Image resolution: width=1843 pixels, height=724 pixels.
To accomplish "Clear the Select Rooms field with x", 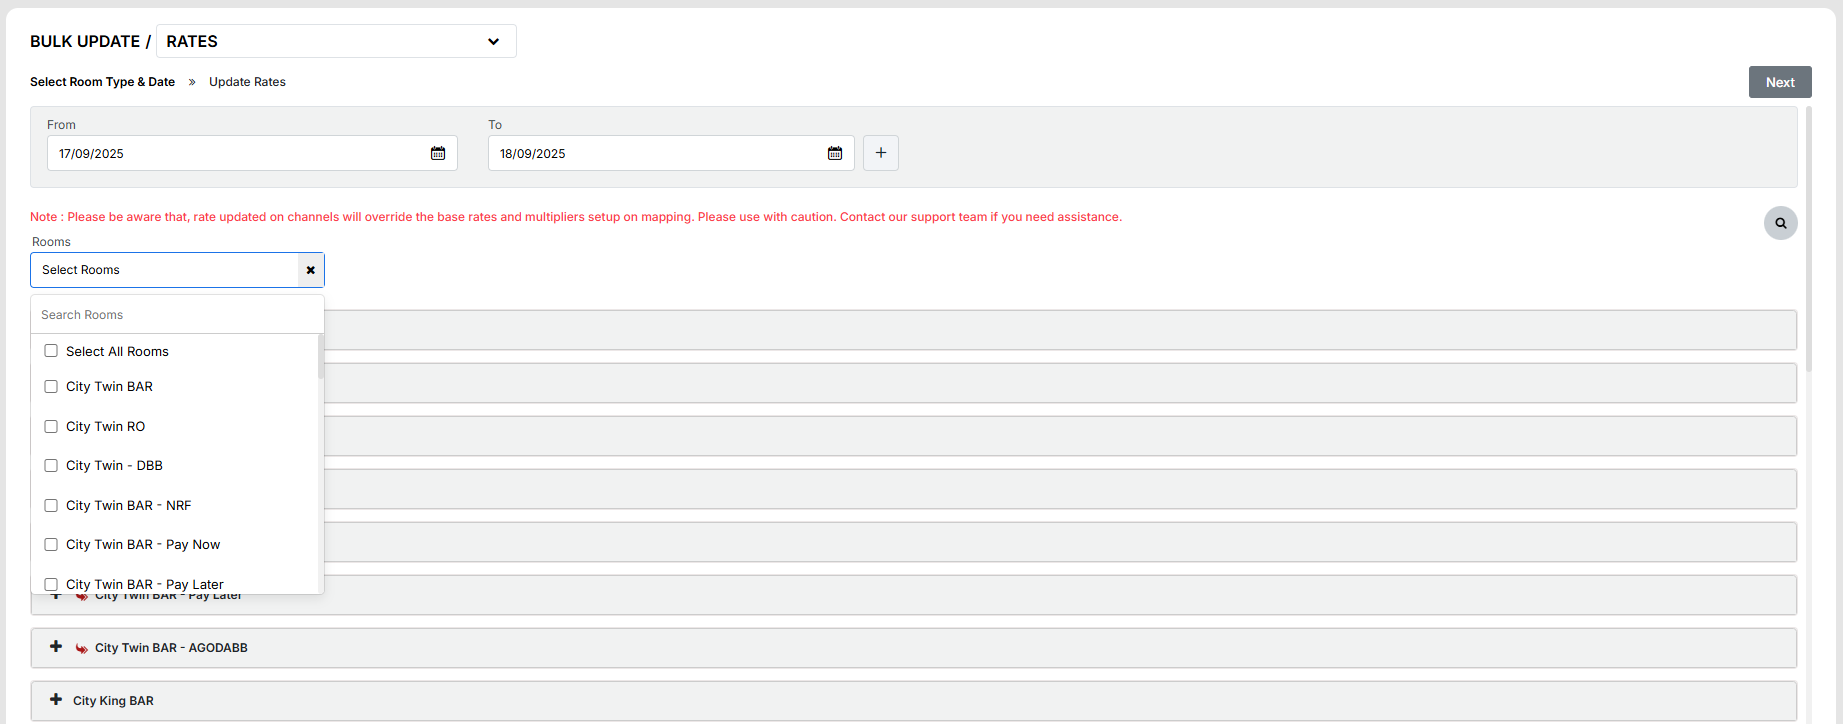I will click(x=311, y=270).
